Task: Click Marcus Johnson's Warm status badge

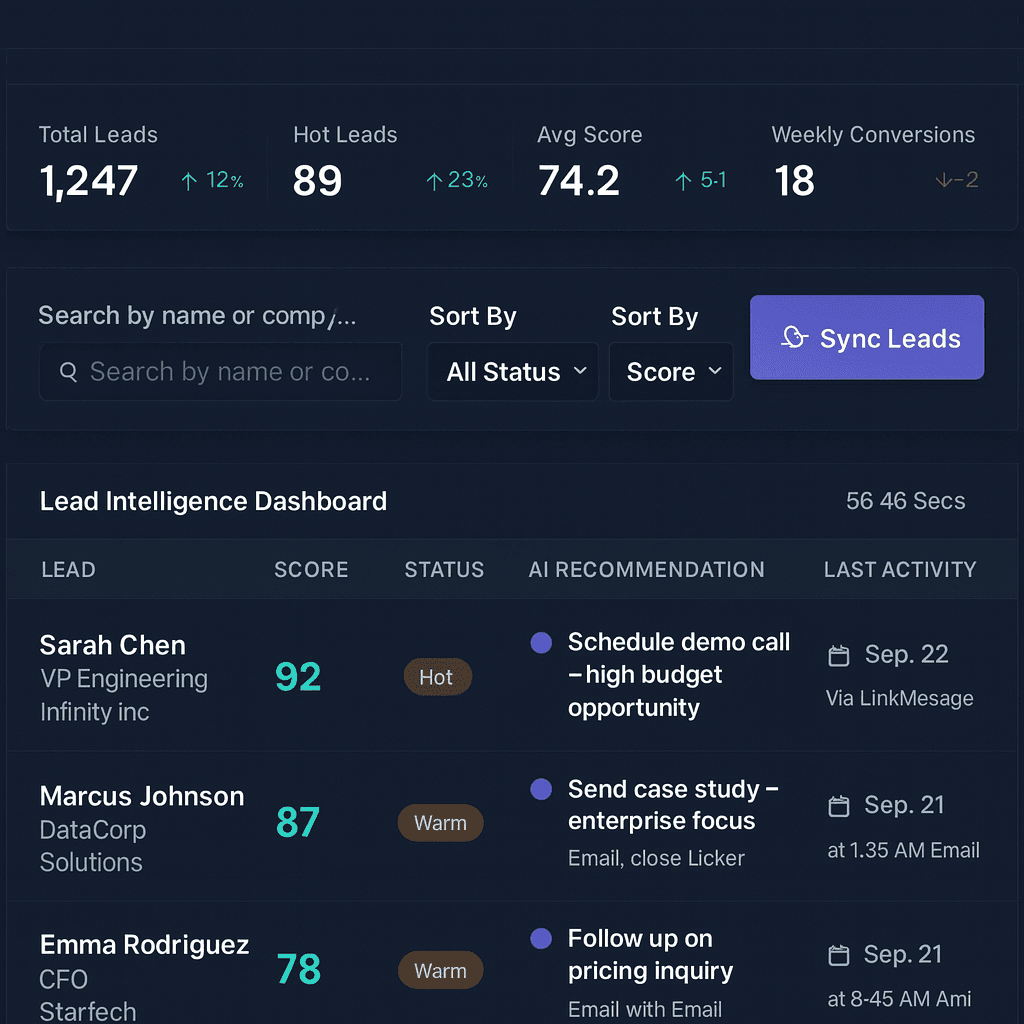Action: [x=440, y=823]
